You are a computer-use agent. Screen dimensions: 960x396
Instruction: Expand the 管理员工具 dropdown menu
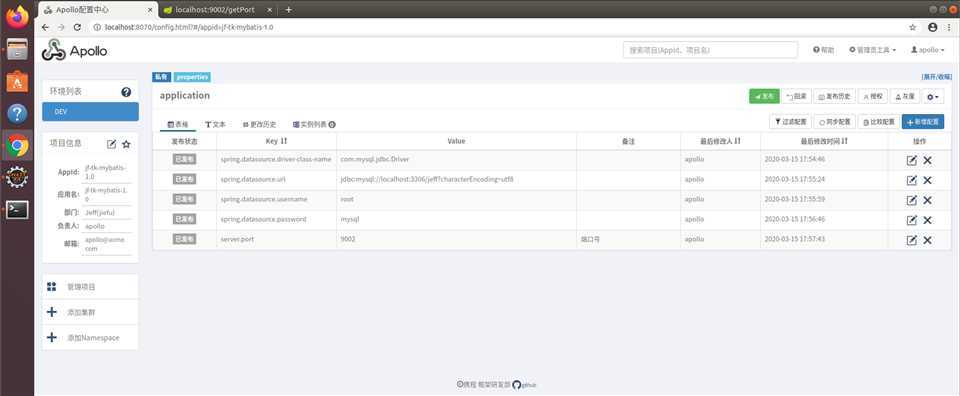tap(872, 50)
